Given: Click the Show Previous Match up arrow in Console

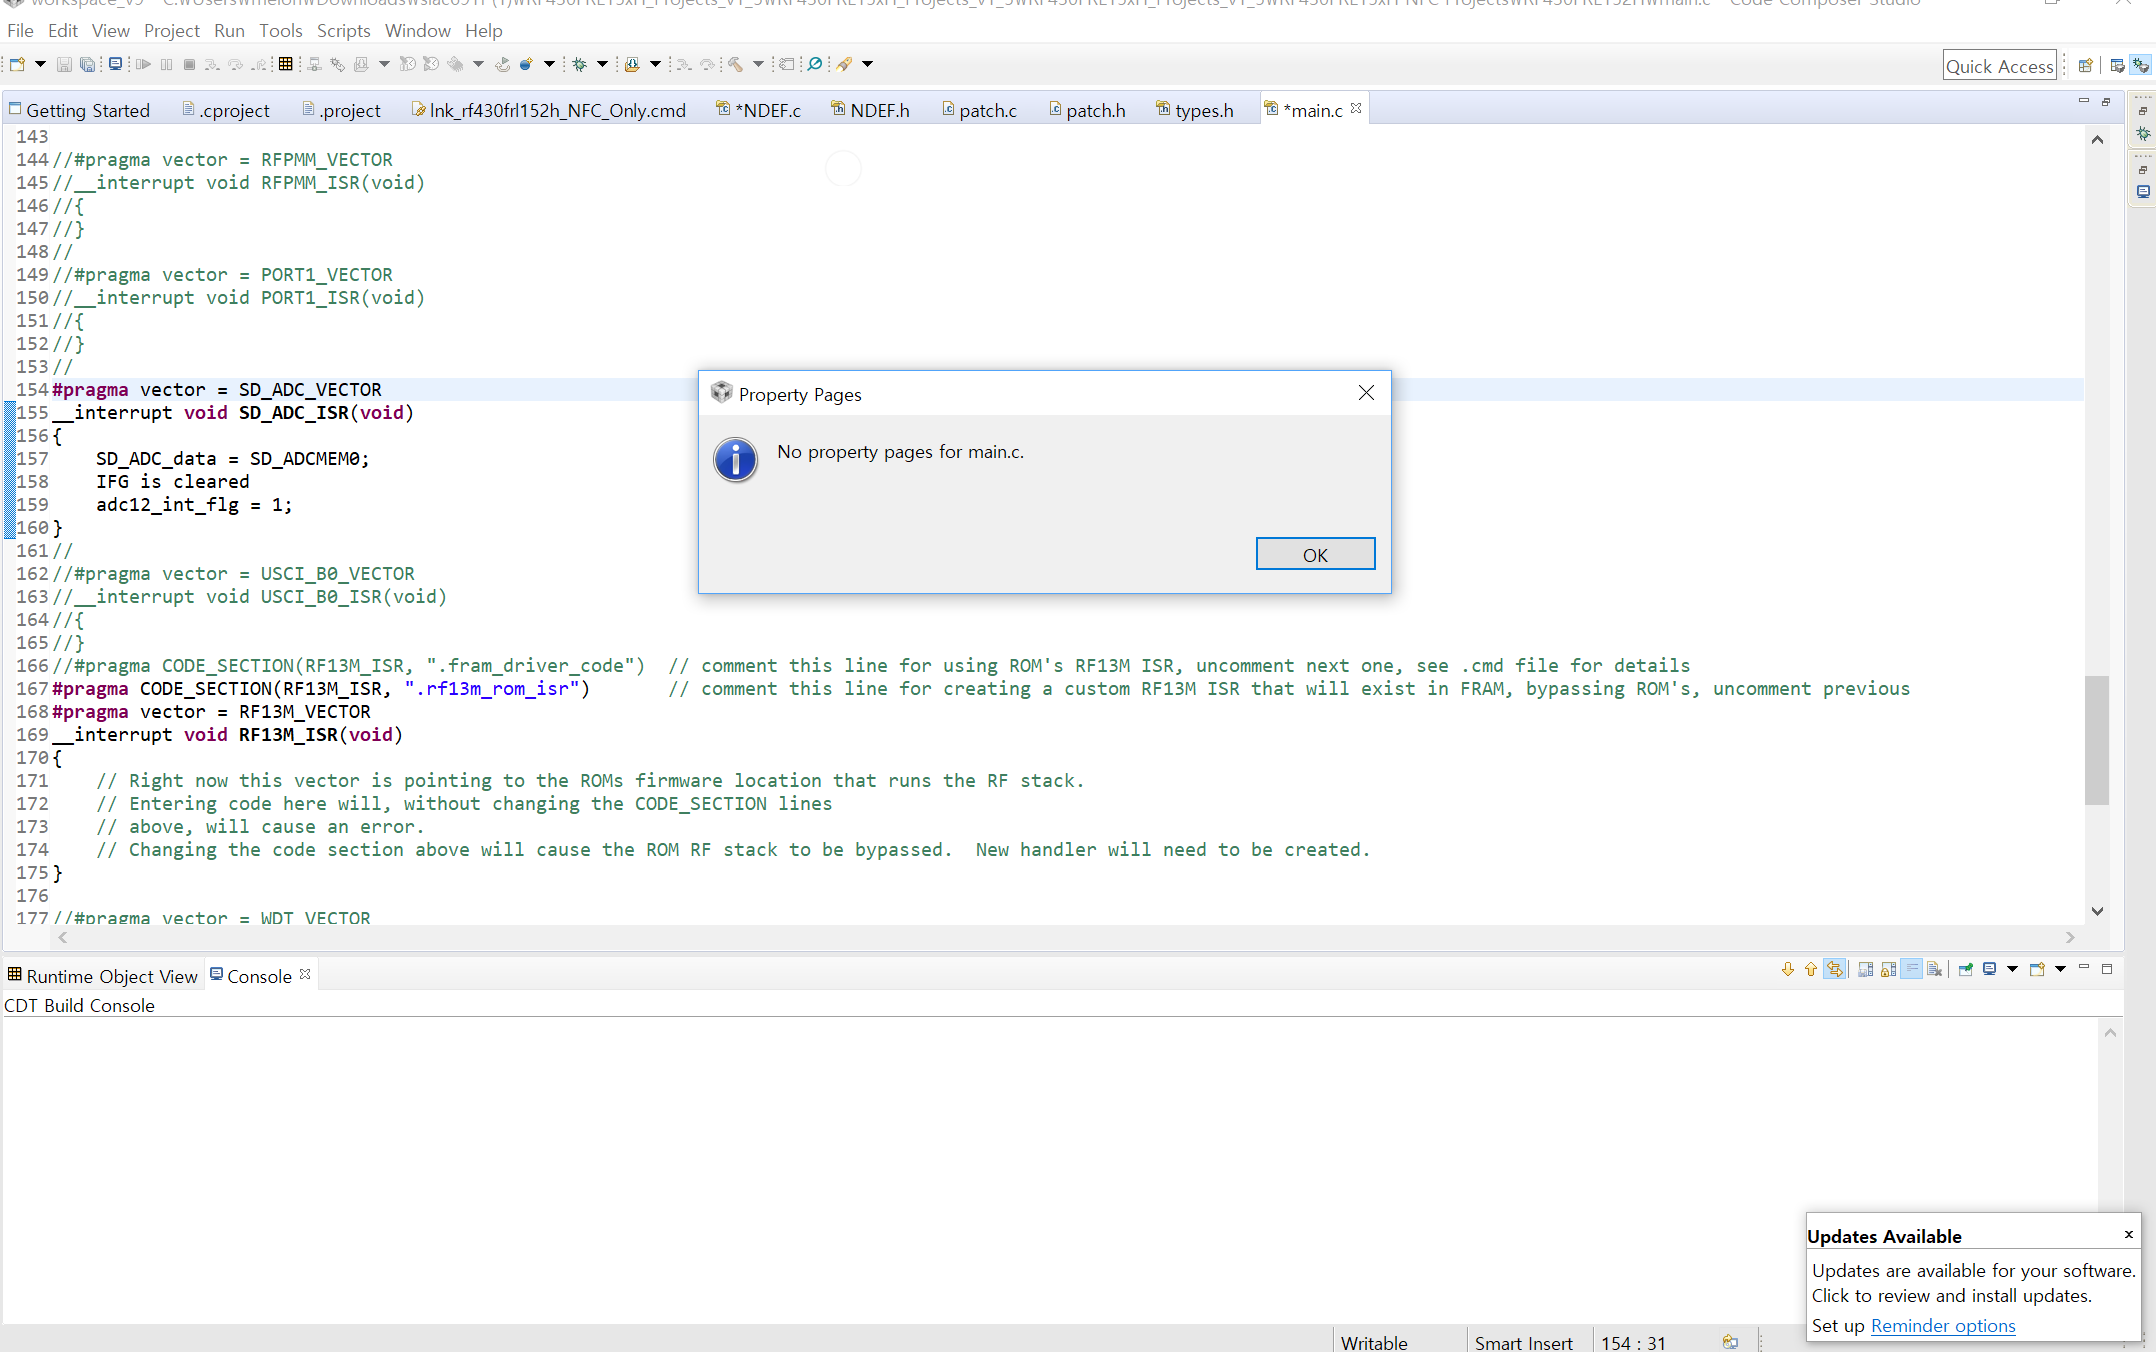Looking at the screenshot, I should 1811,969.
